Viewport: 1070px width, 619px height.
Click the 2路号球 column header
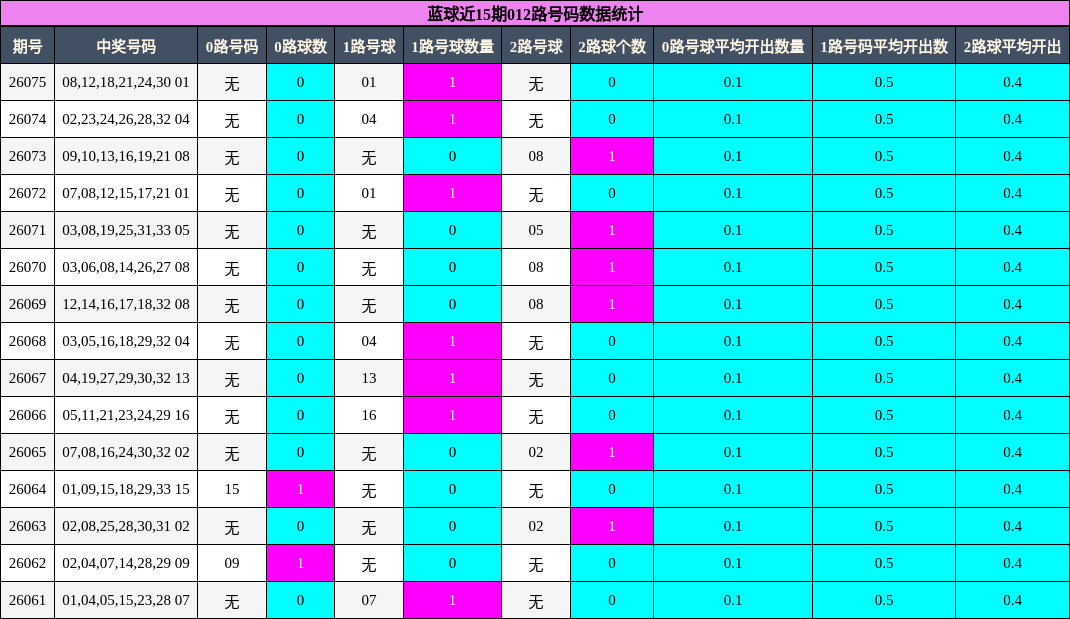[x=536, y=46]
